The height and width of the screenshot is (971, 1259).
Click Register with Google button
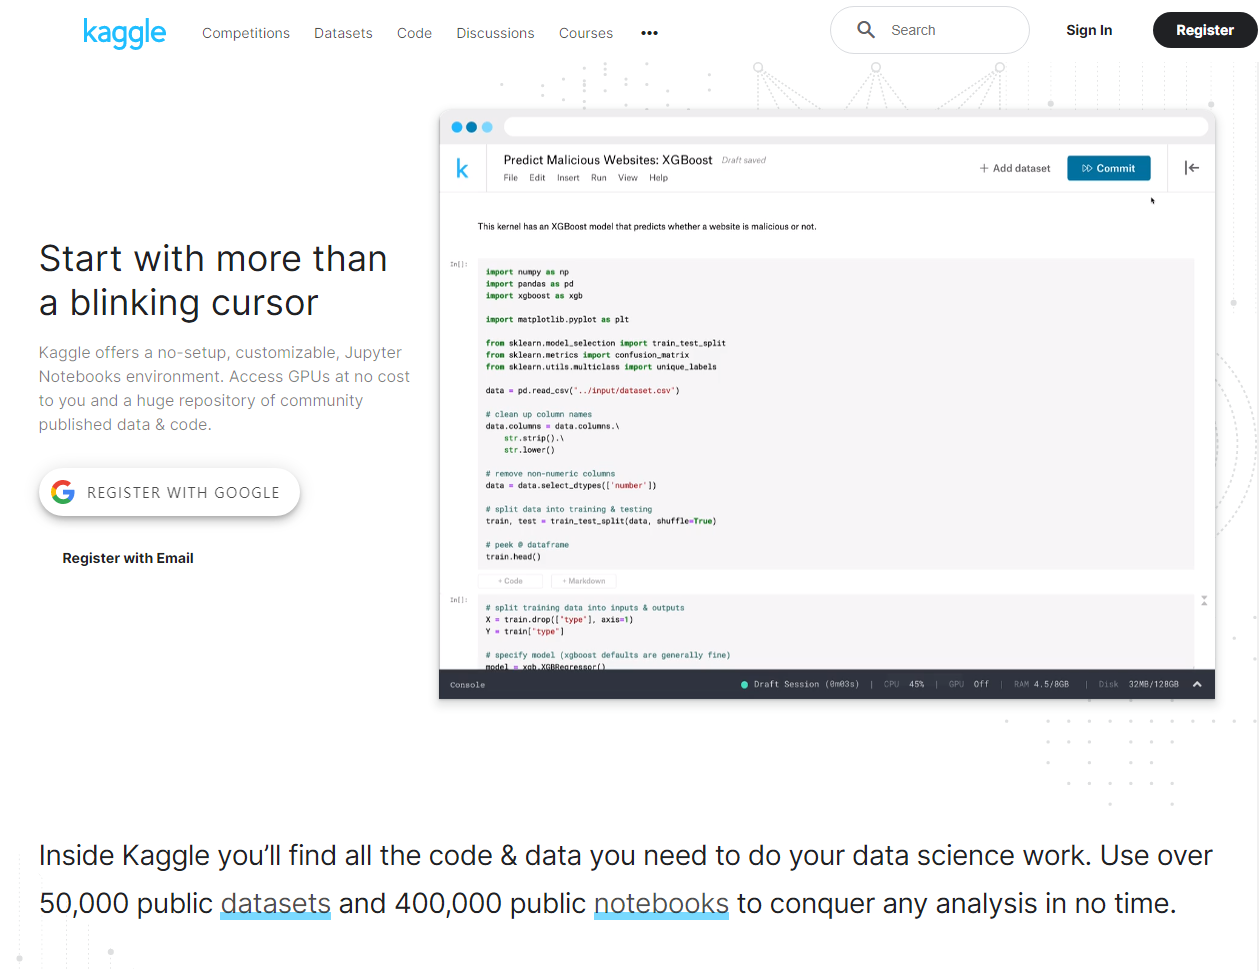point(169,492)
